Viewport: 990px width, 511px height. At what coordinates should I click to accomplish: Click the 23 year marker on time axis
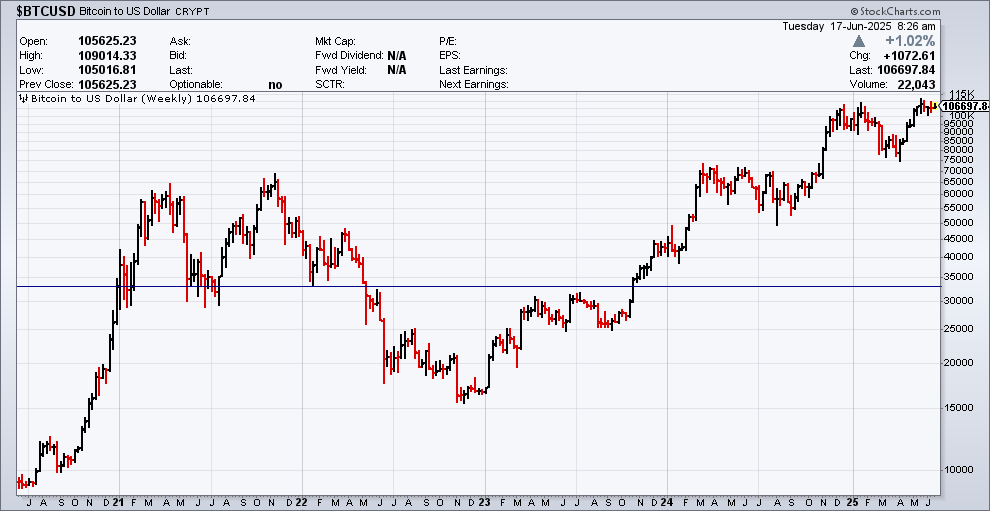click(485, 503)
